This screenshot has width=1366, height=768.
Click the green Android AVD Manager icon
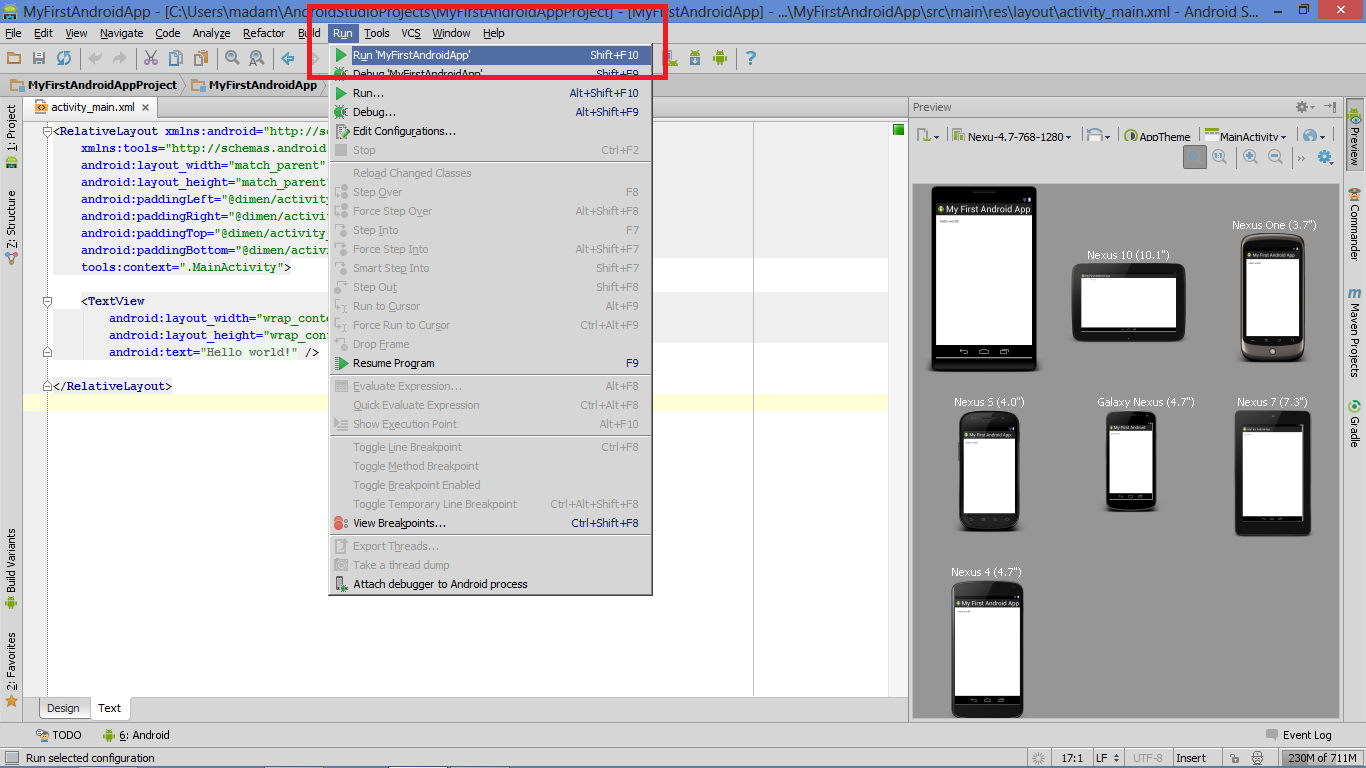tap(719, 58)
